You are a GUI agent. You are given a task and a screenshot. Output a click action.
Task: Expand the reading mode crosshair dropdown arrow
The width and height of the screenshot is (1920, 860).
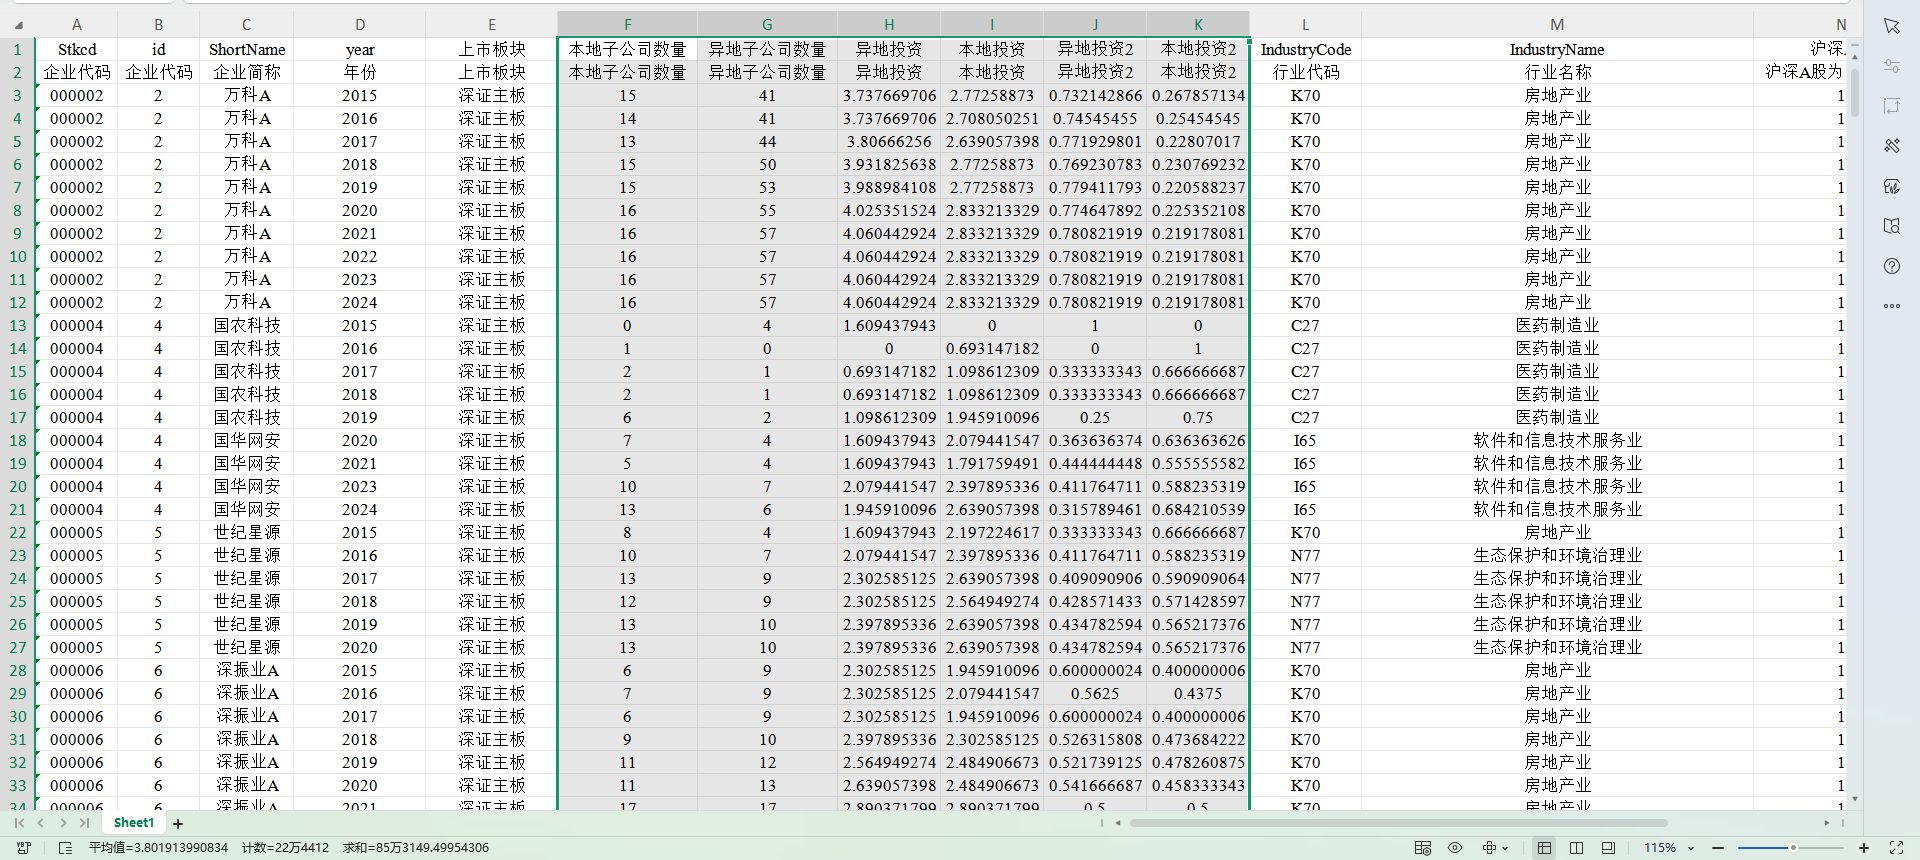tap(1505, 848)
